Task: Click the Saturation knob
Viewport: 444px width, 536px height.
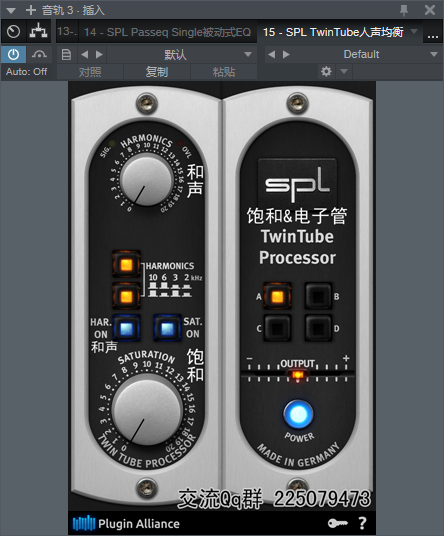Action: [147, 409]
